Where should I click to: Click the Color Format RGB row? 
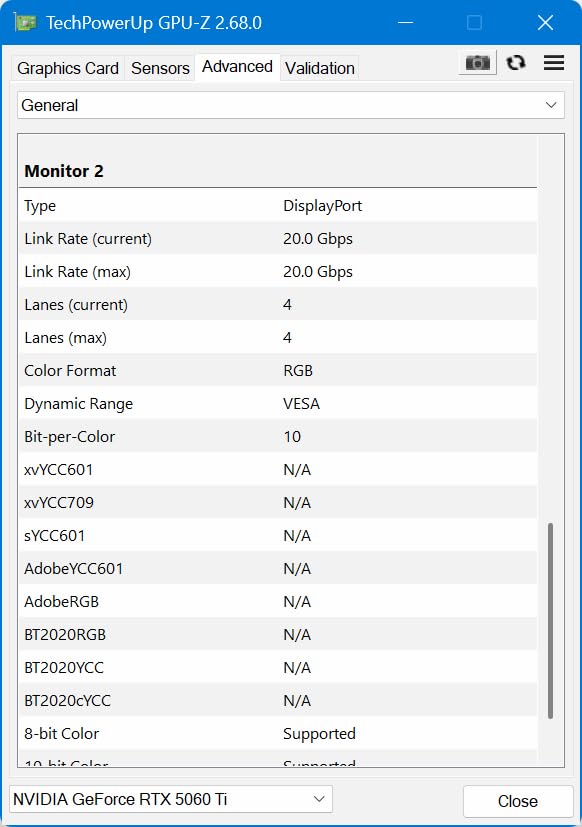(x=278, y=370)
